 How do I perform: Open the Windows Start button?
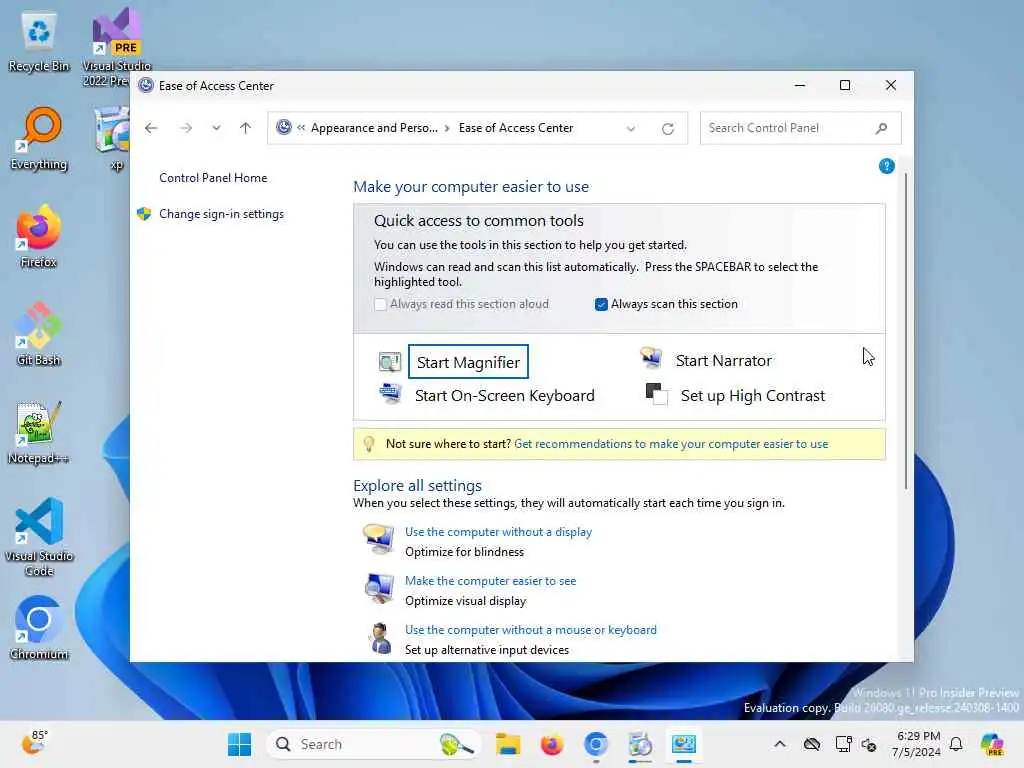coord(240,744)
